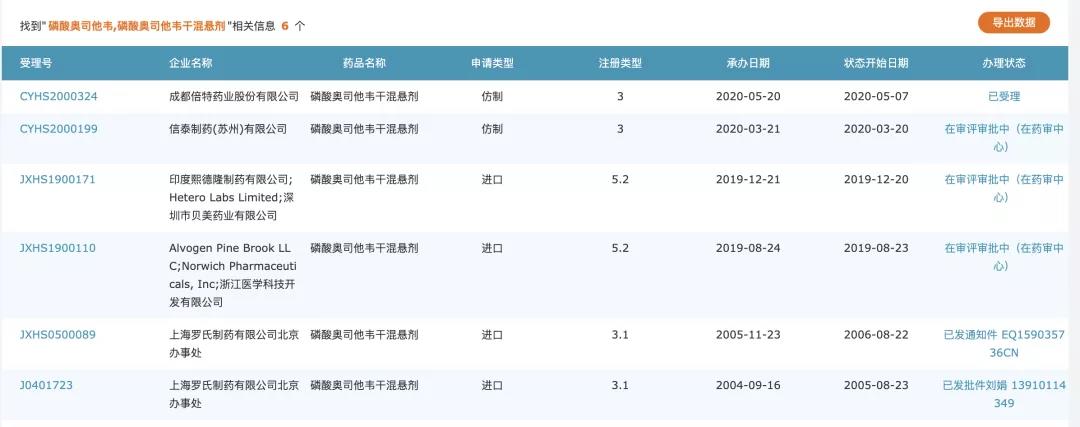Click the 企业名称 column header
Image resolution: width=1080 pixels, height=427 pixels.
[x=191, y=63]
